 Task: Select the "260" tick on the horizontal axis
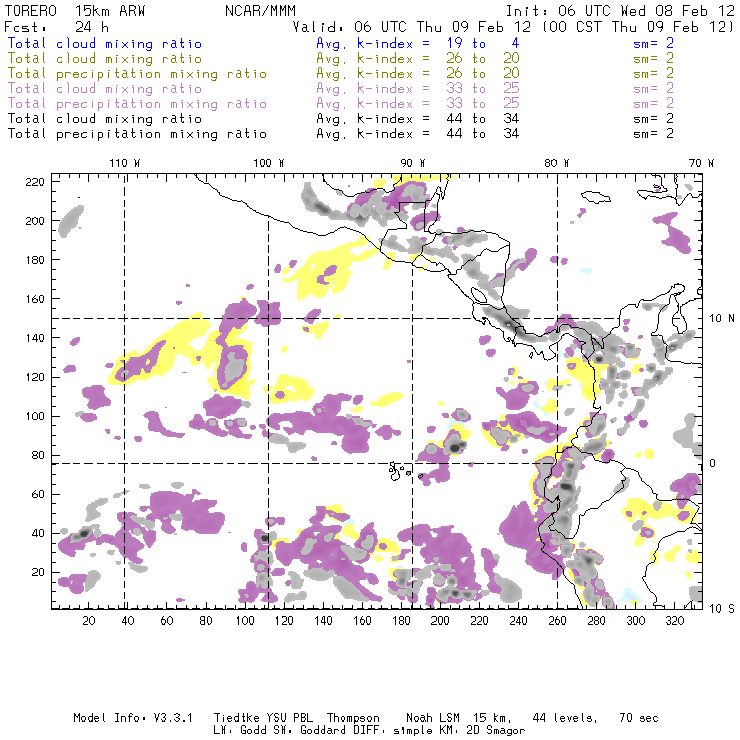tap(557, 621)
